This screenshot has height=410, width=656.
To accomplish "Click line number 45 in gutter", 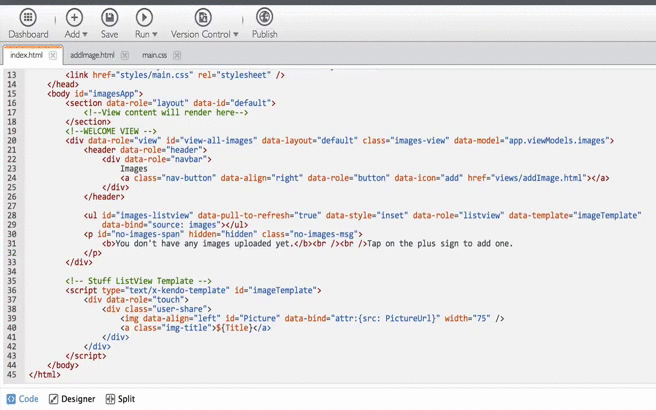I will click(12, 375).
